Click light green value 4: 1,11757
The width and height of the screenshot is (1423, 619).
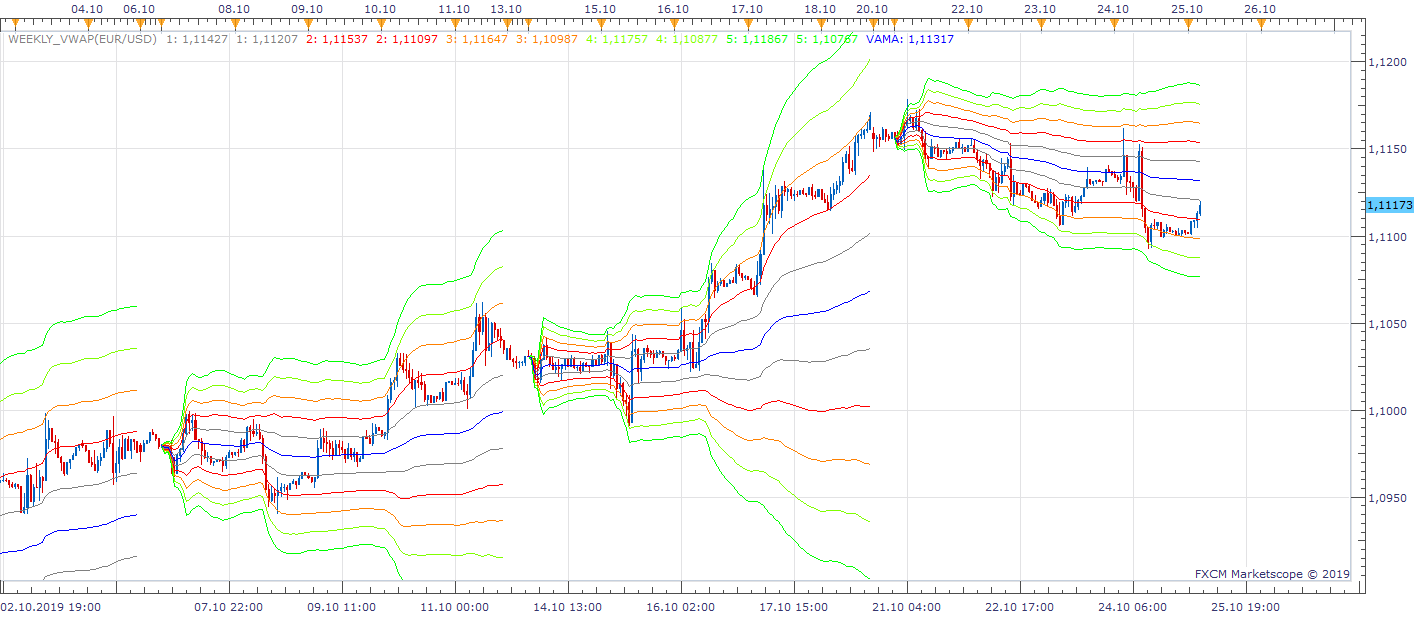[x=618, y=39]
